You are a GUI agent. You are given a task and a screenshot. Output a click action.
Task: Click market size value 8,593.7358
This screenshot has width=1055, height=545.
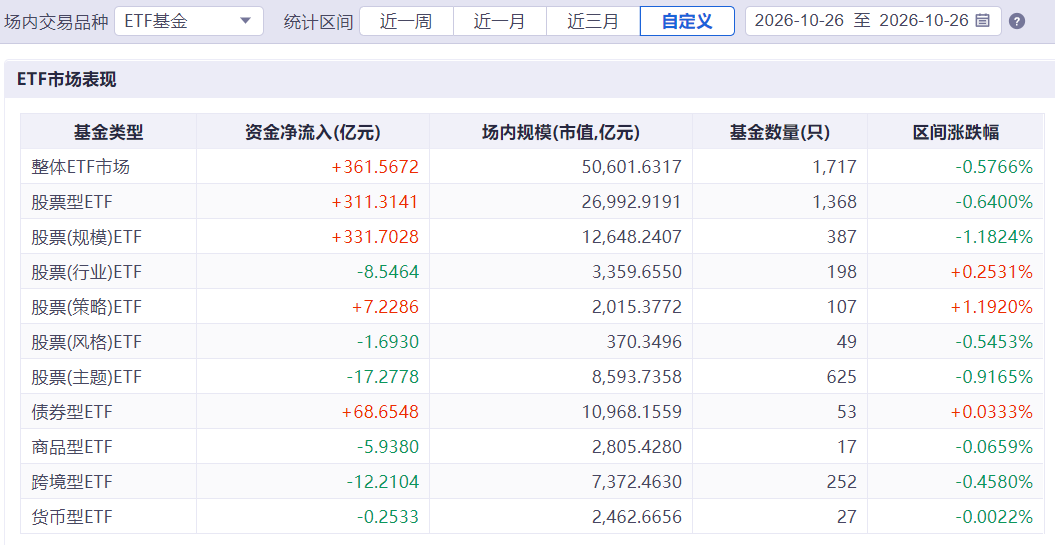637,377
